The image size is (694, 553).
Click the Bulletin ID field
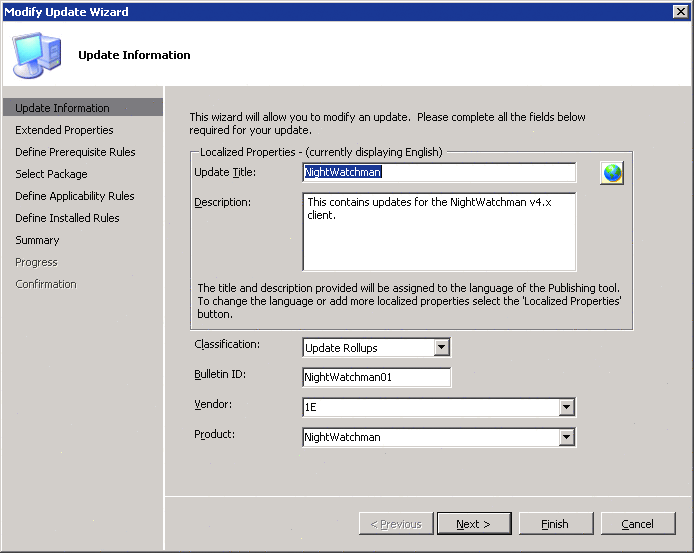(x=377, y=377)
